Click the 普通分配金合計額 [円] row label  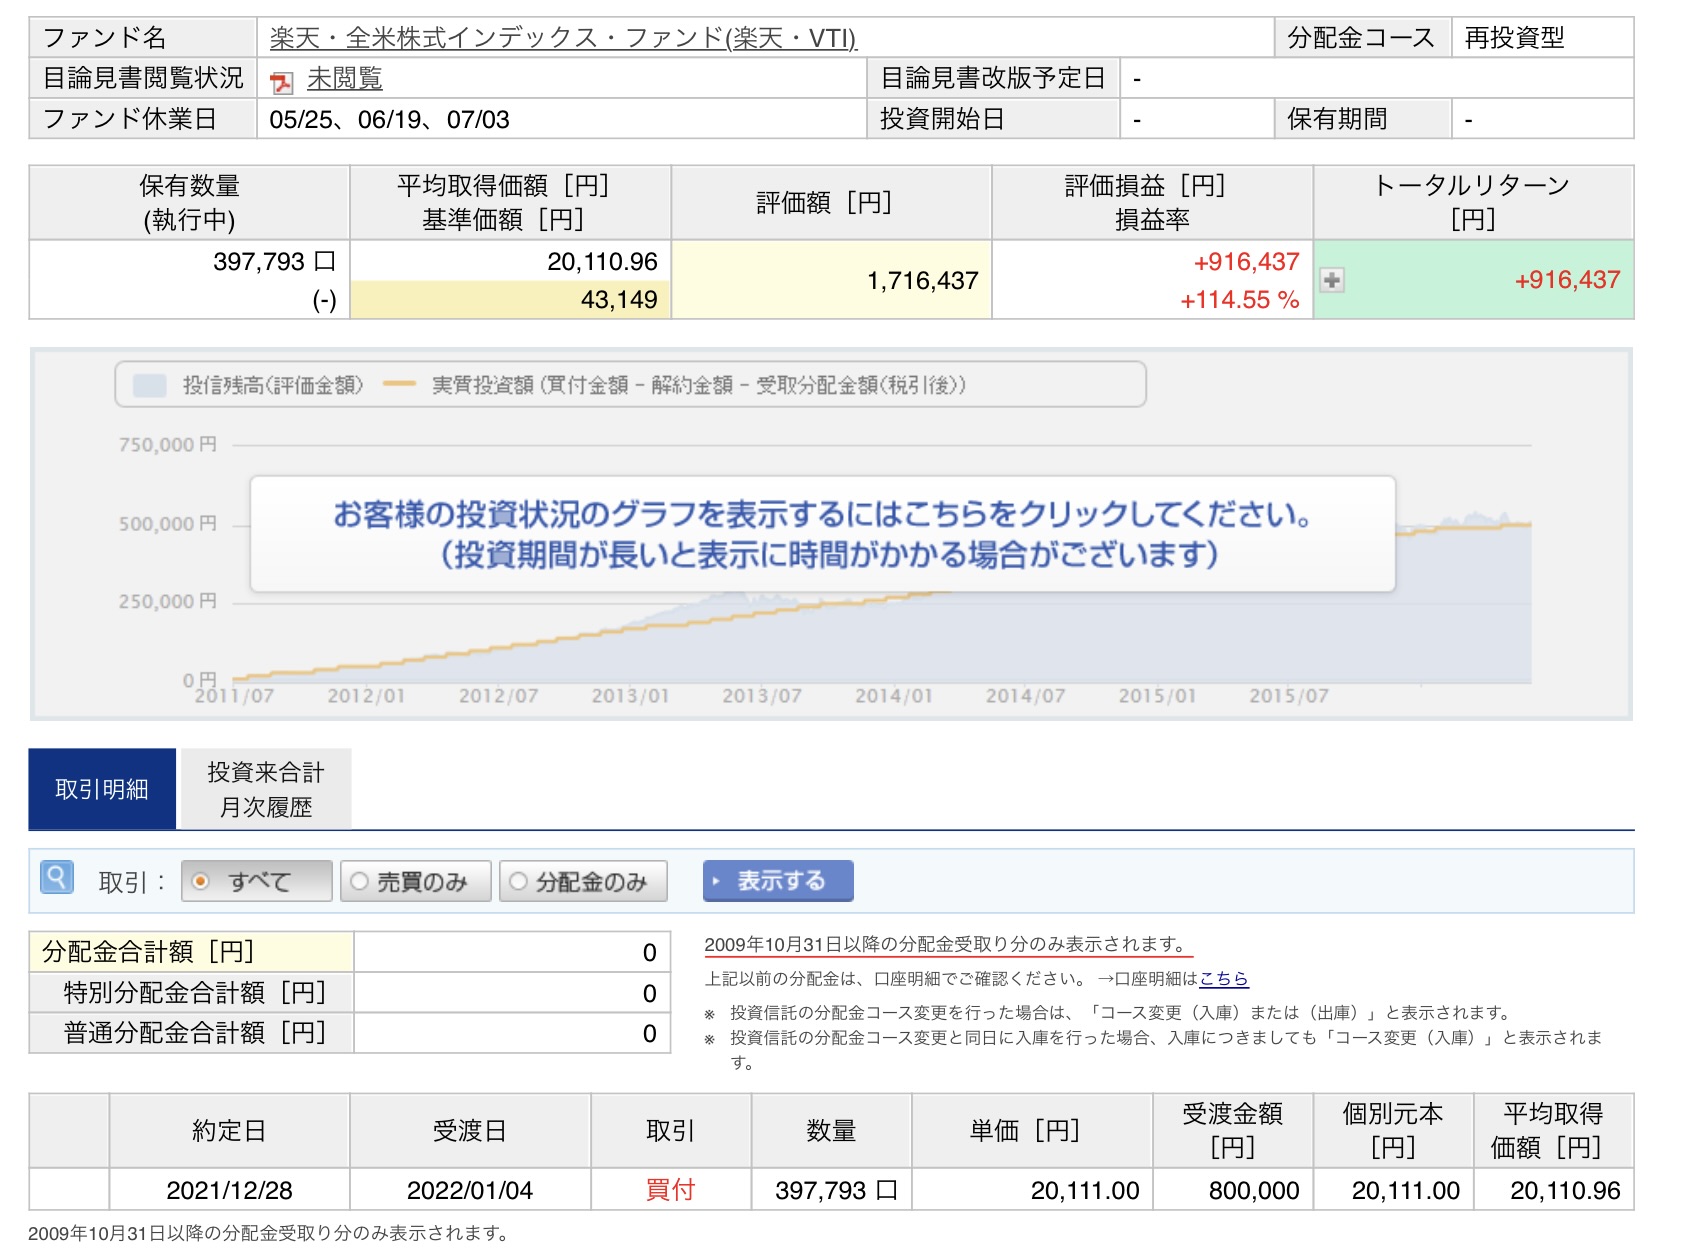click(191, 1033)
